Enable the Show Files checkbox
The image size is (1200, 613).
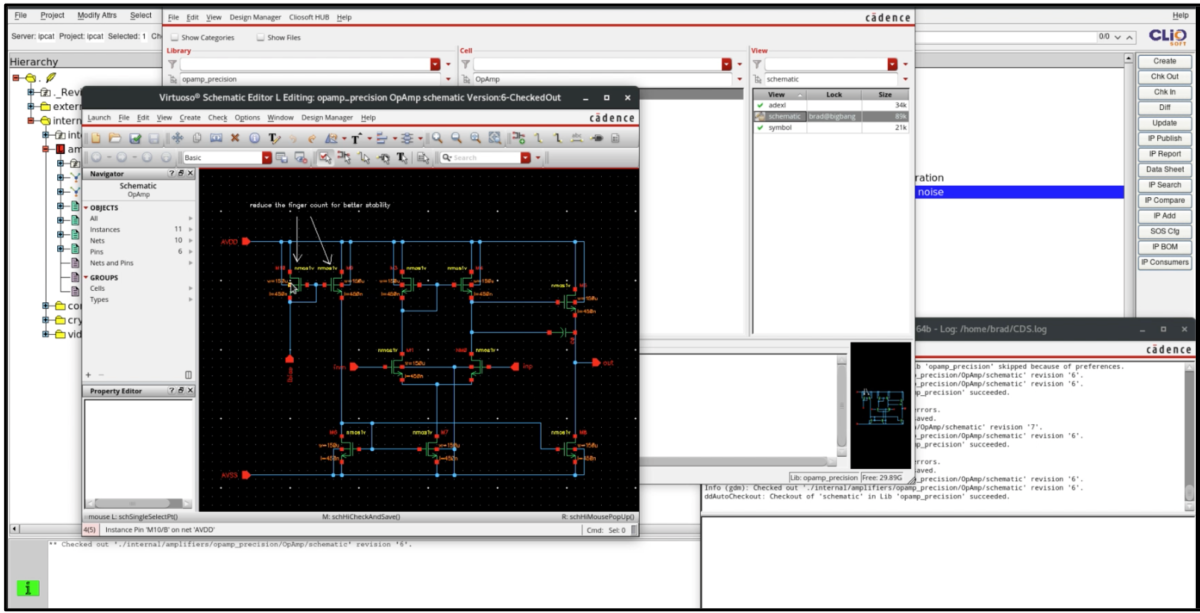coord(260,38)
